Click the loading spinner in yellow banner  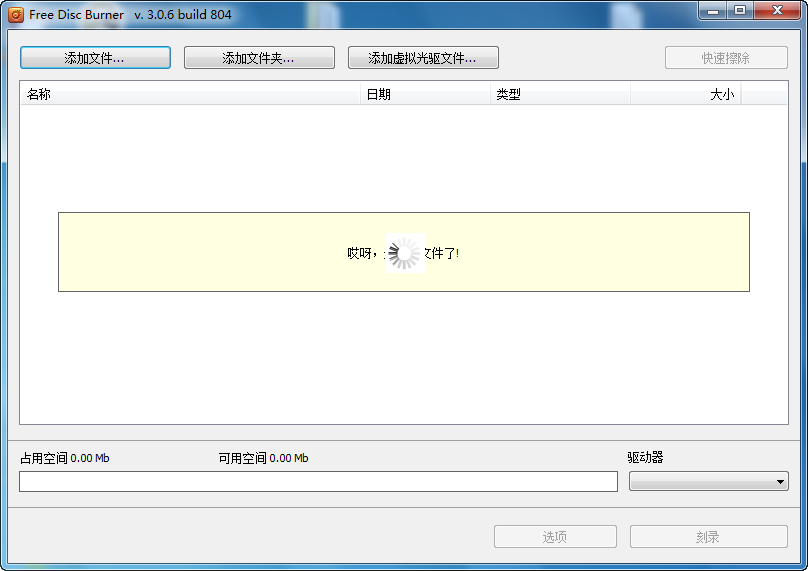[x=405, y=253]
